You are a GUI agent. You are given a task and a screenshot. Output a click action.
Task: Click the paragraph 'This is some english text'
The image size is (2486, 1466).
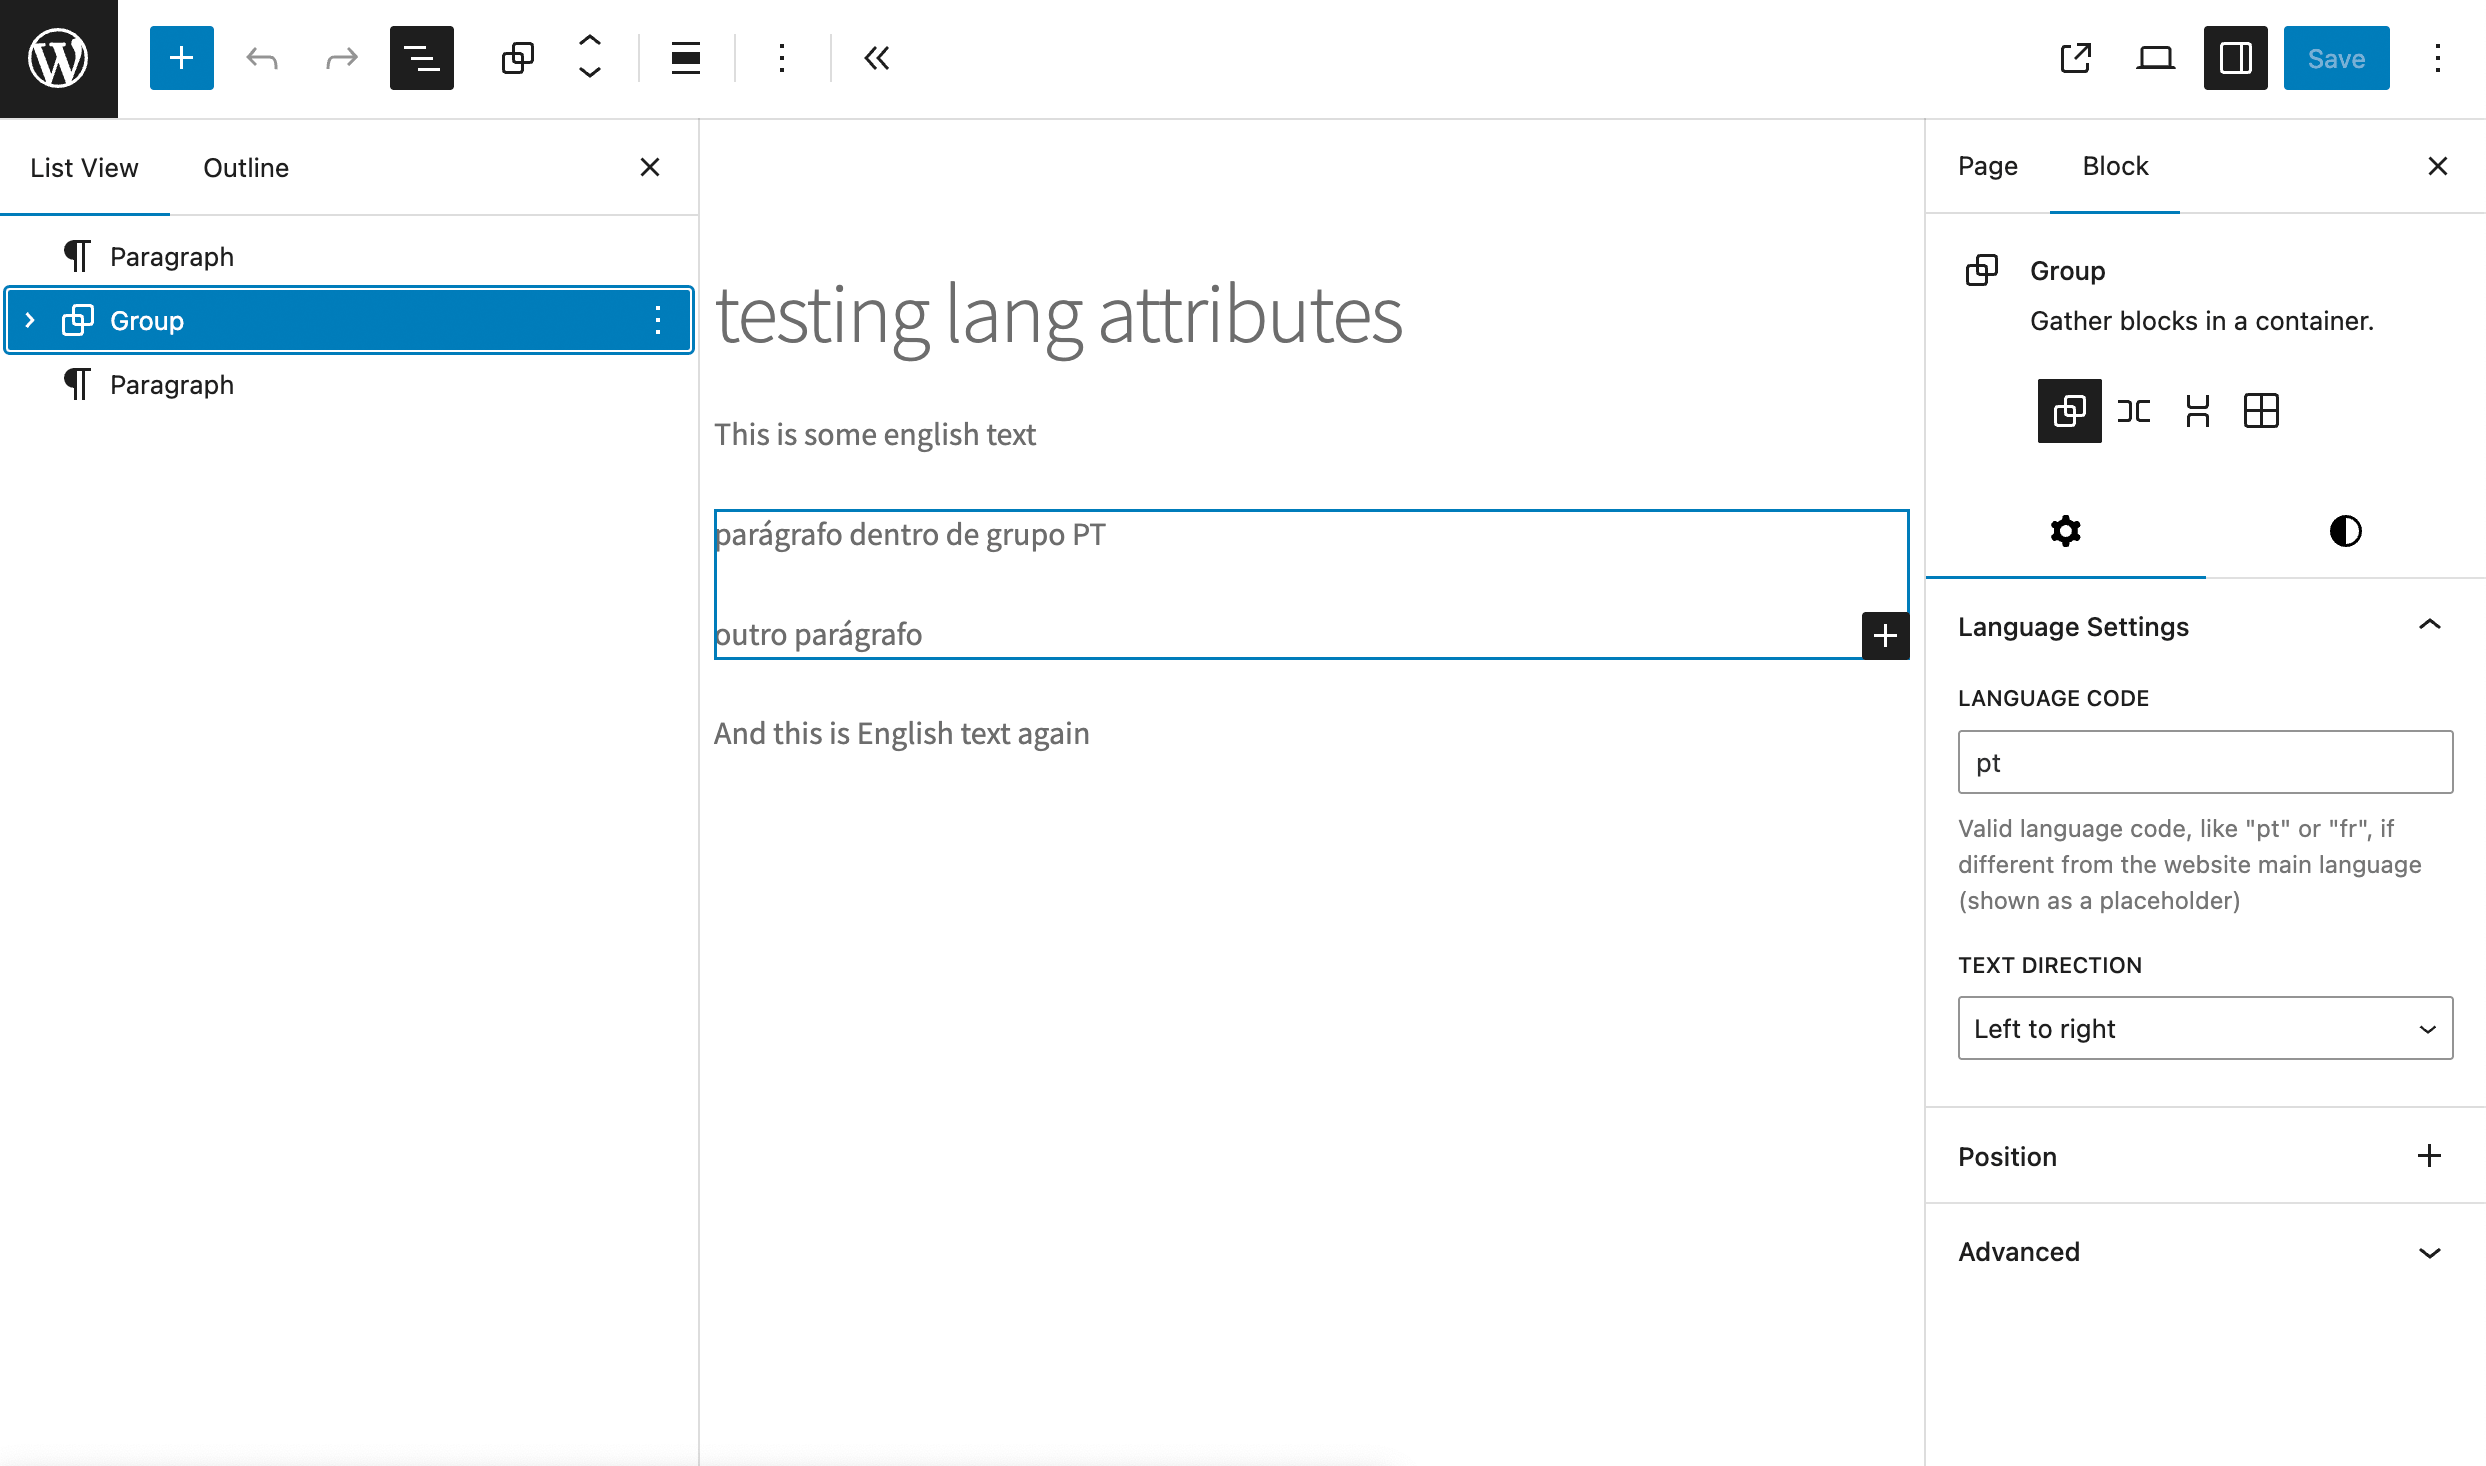tap(874, 434)
